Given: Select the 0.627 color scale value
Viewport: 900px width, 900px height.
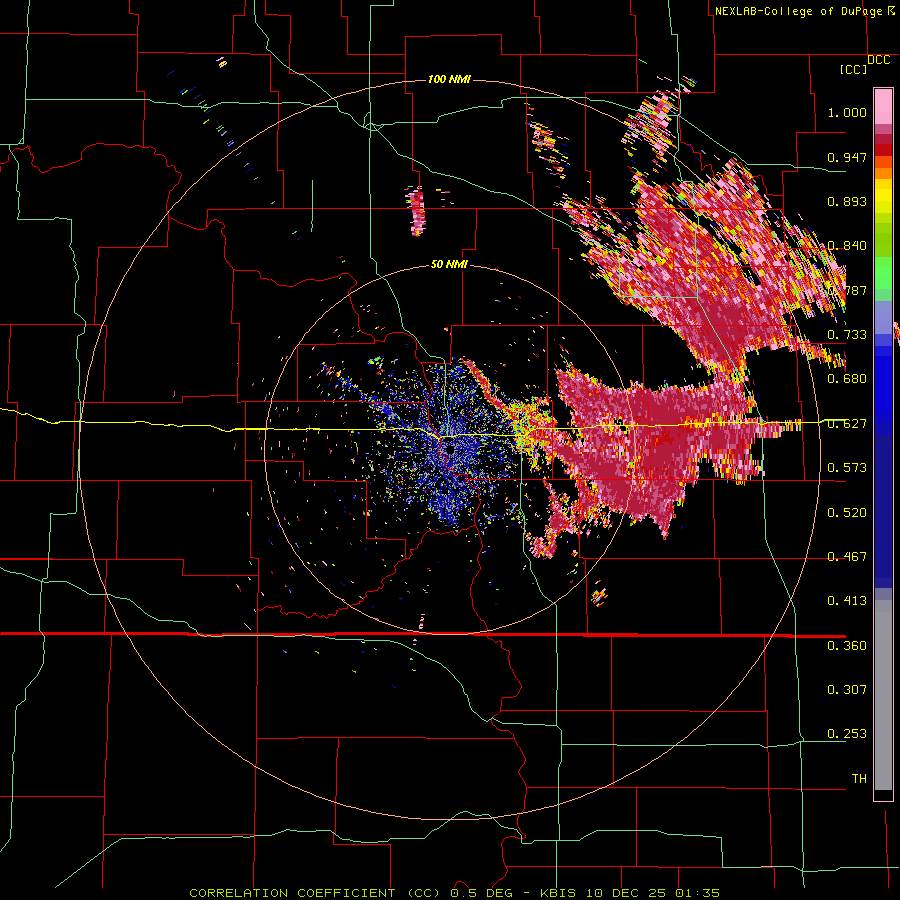Looking at the screenshot, I should pos(847,424).
